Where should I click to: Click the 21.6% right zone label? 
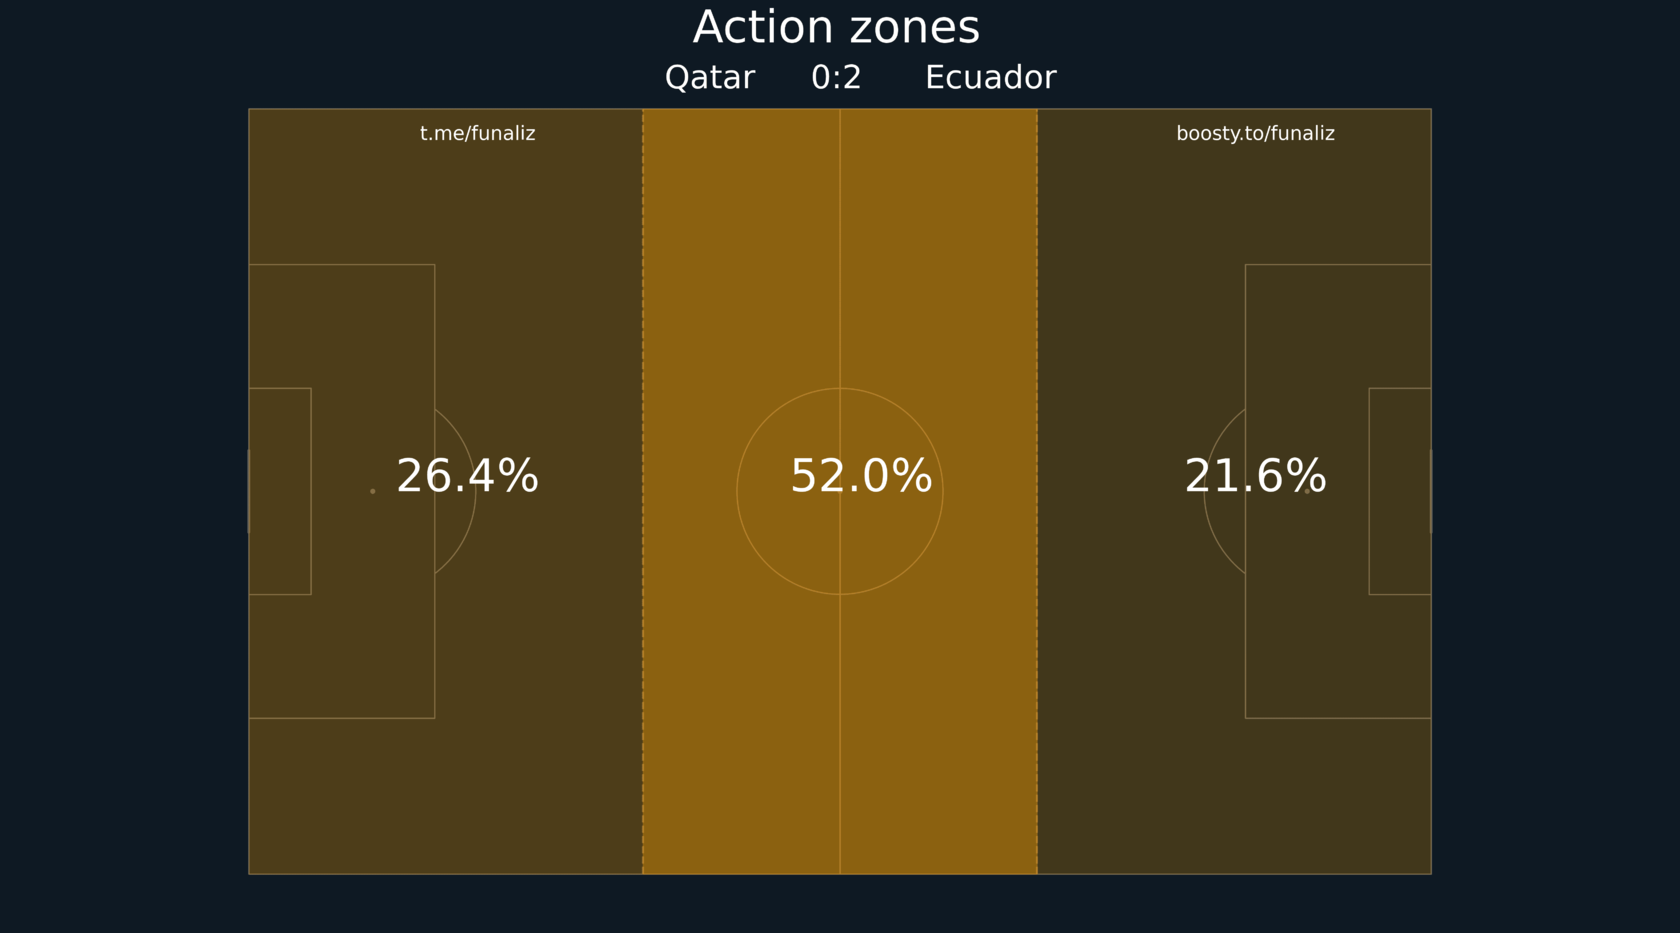[x=1255, y=476]
